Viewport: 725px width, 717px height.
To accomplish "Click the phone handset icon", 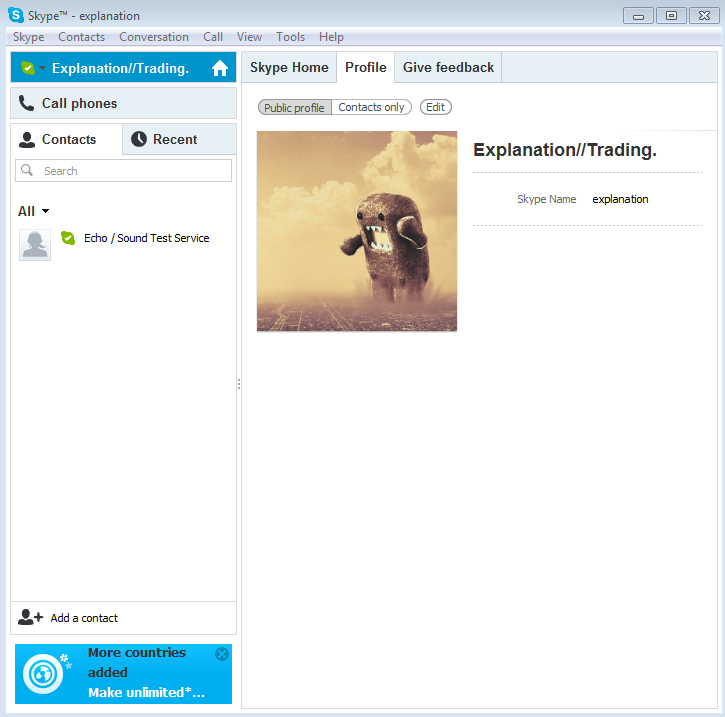I will 26,103.
